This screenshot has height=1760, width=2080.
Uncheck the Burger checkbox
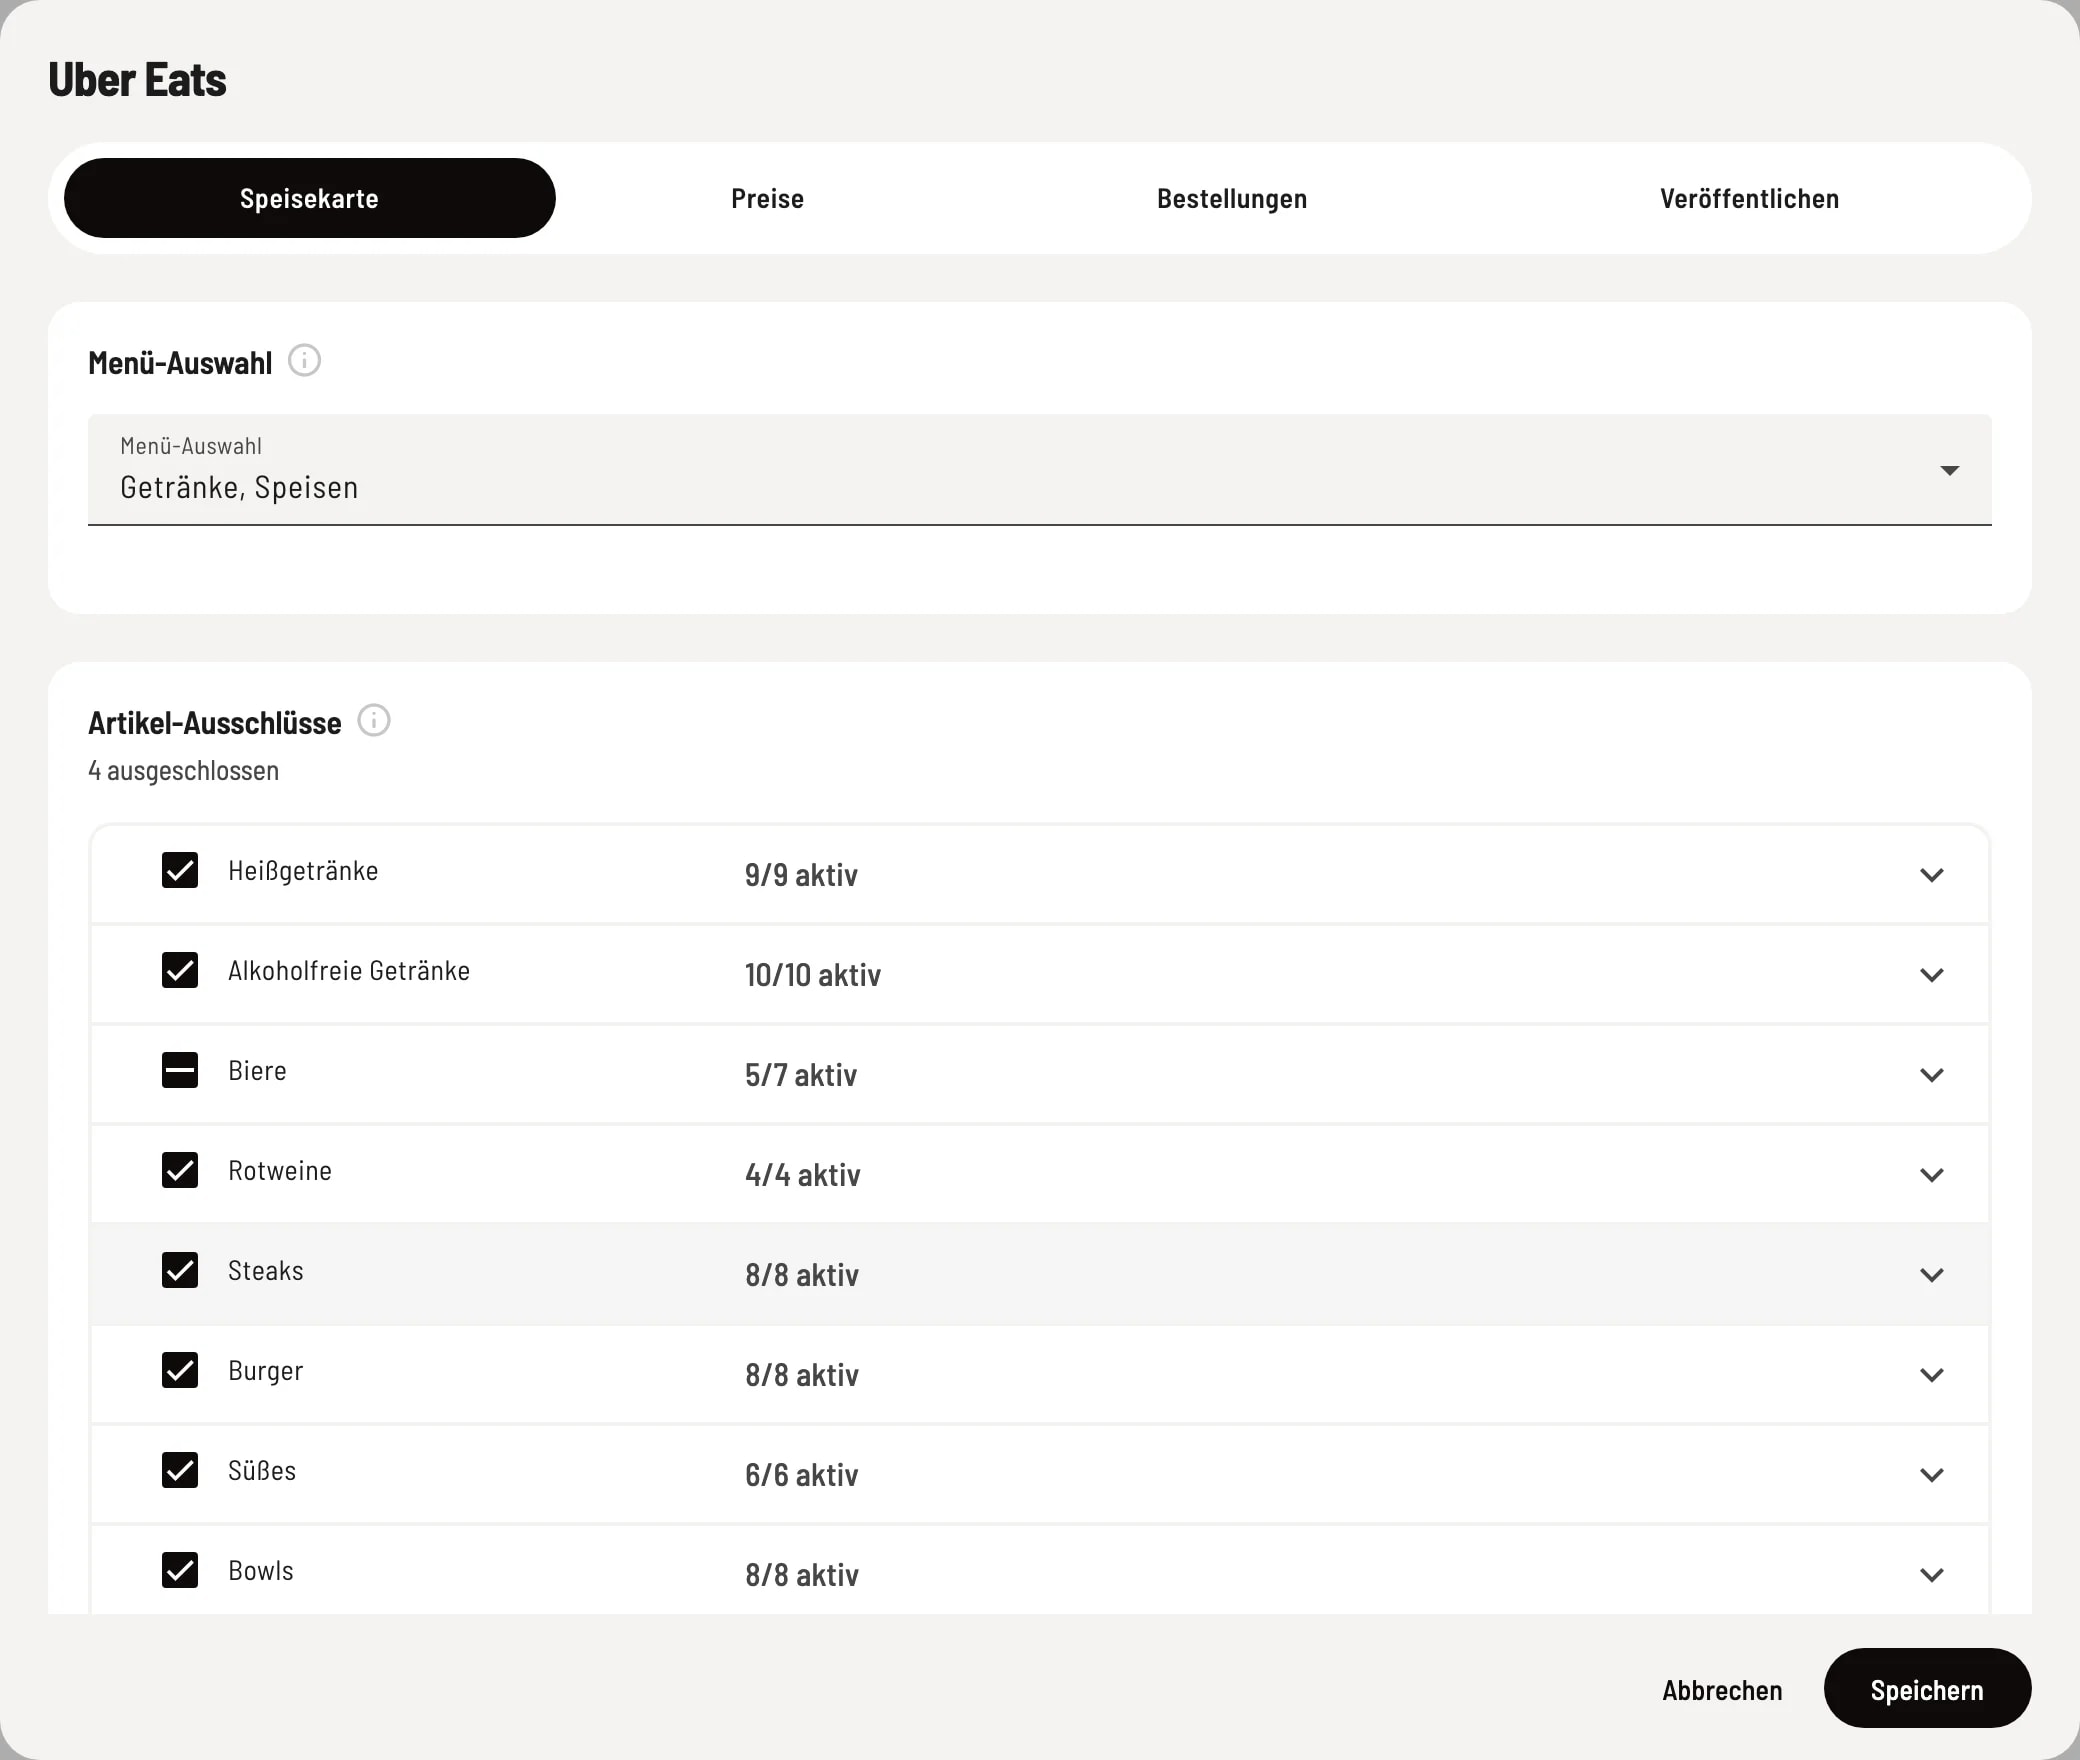[180, 1370]
